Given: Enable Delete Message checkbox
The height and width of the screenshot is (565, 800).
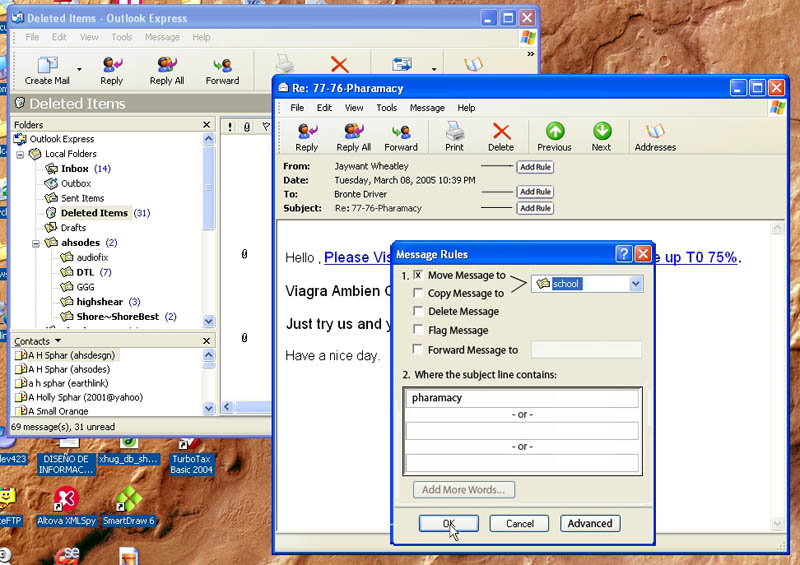Looking at the screenshot, I should (x=418, y=311).
